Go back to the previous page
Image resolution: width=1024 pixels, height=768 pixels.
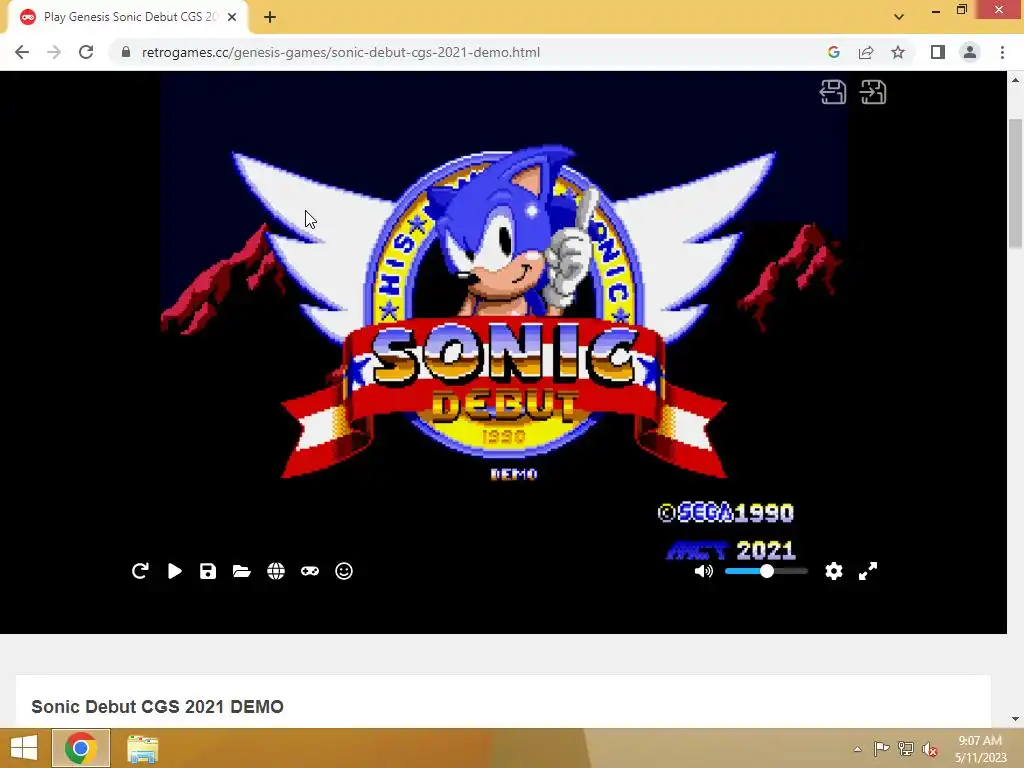[x=22, y=52]
